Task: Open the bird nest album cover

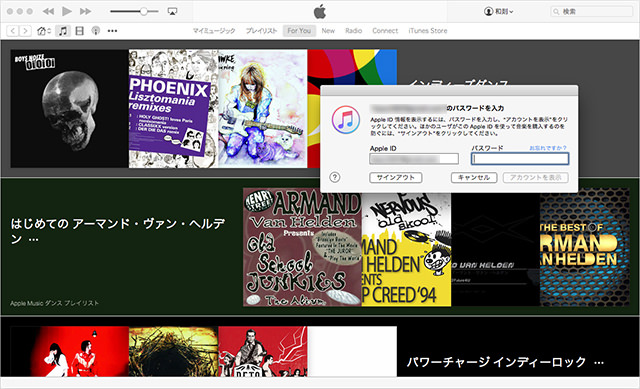Action: (x=173, y=351)
